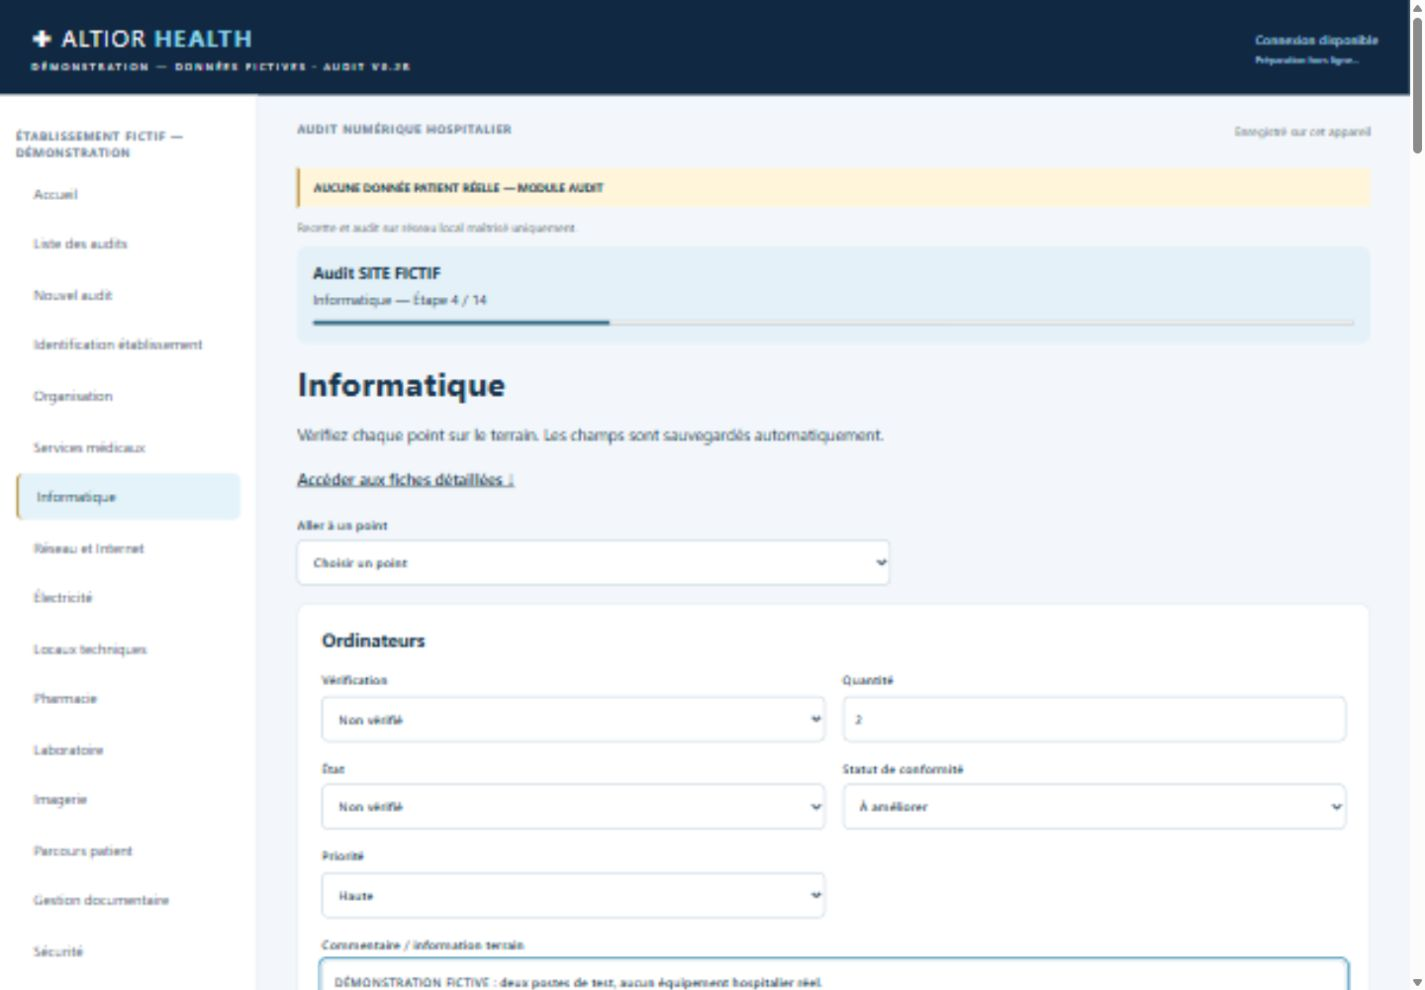Click the Connexion disponible status text
This screenshot has width=1425, height=990.
point(1316,40)
